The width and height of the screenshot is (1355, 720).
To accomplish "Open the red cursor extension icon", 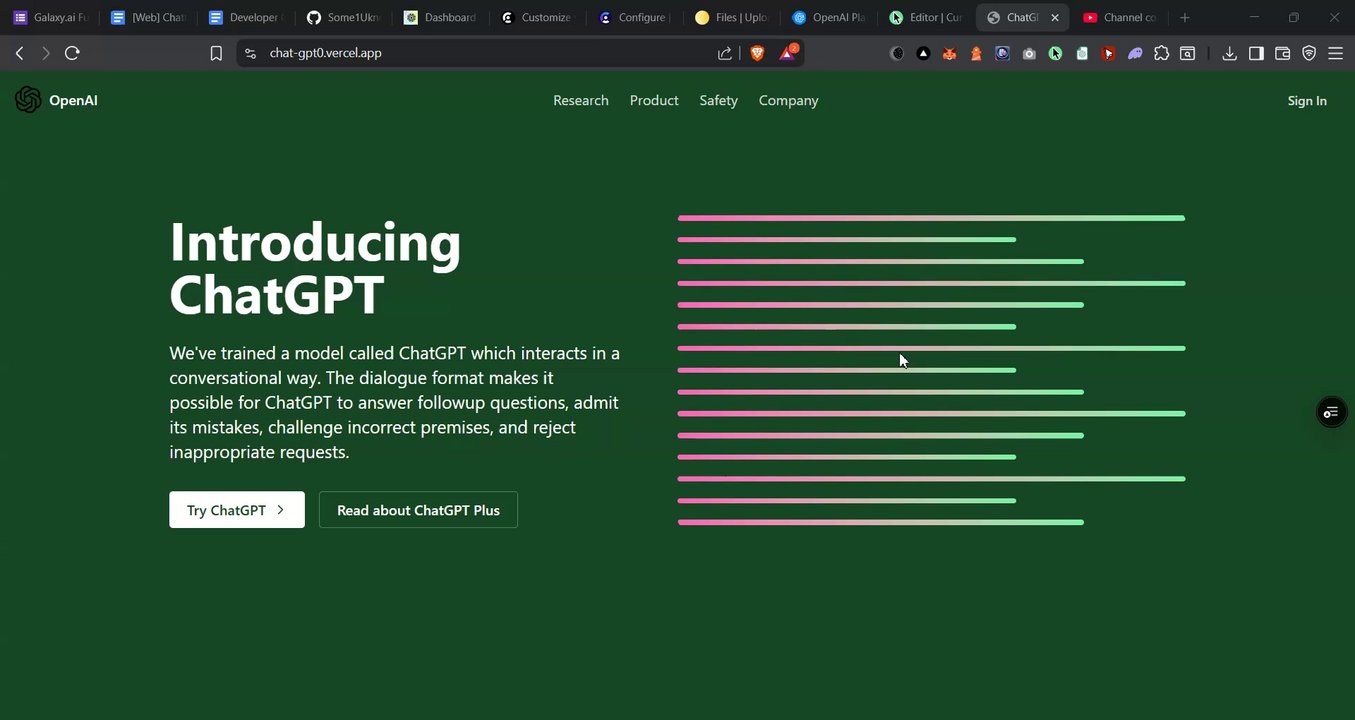I will 1108,53.
